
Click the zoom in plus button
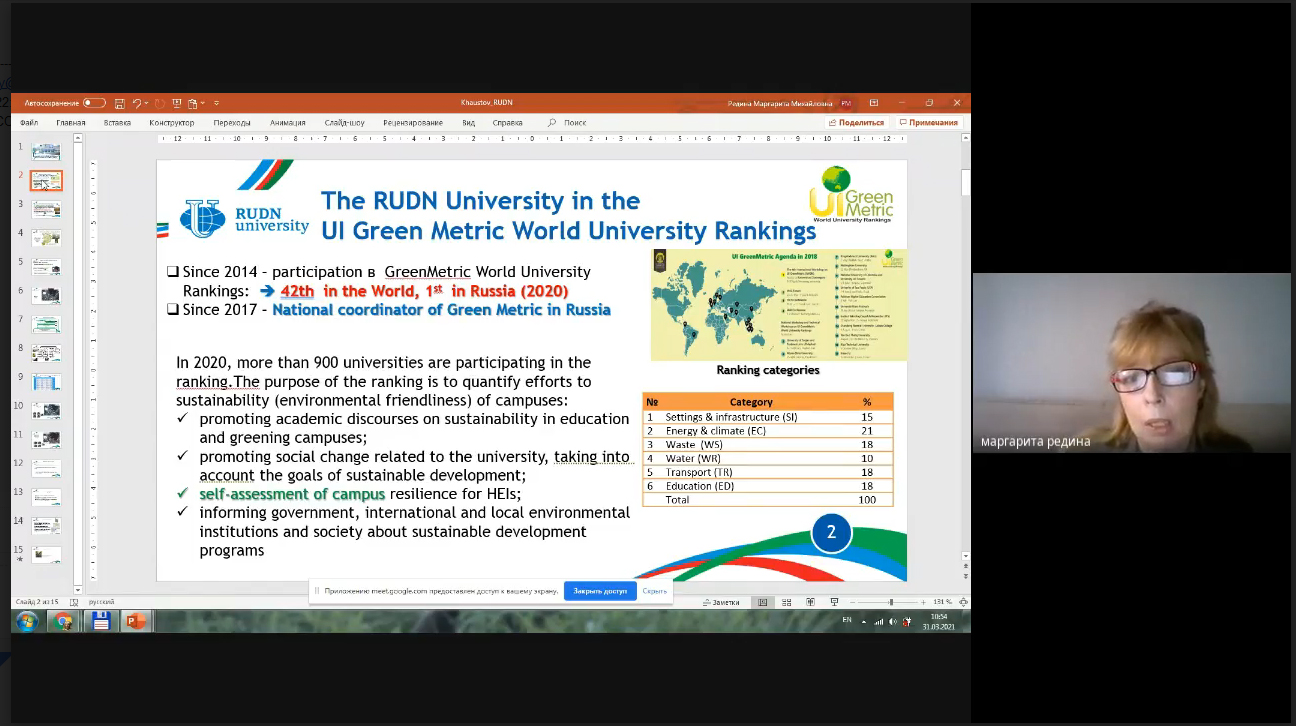[924, 602]
